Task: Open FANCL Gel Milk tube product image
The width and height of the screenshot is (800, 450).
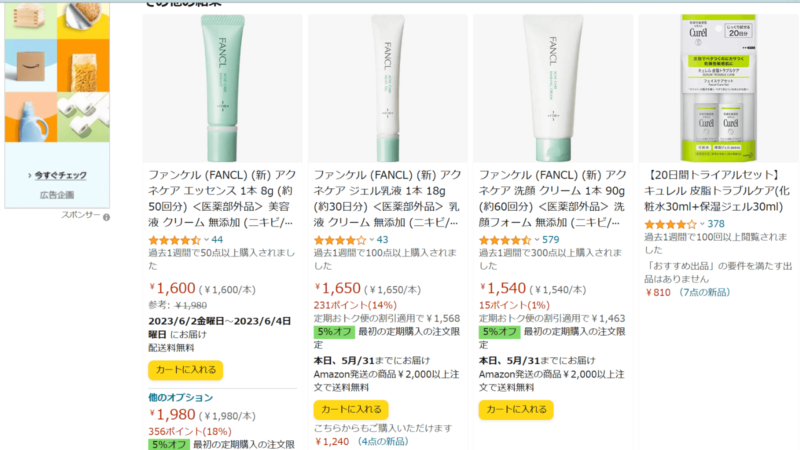Action: click(x=388, y=88)
